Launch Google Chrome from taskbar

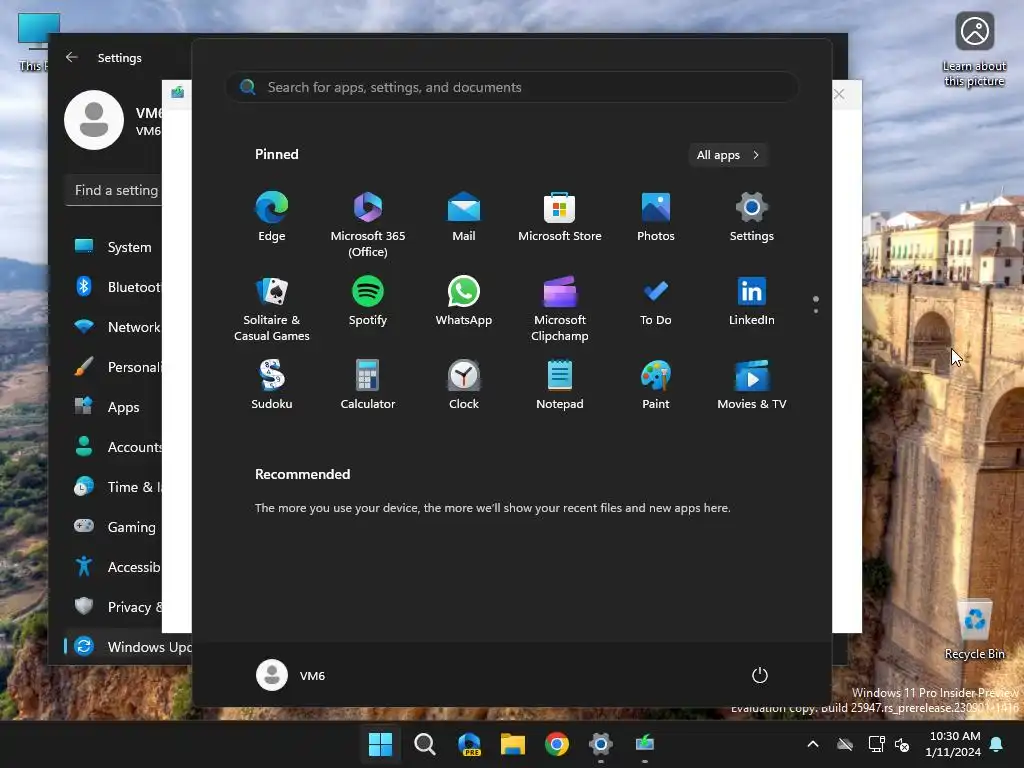tap(556, 743)
